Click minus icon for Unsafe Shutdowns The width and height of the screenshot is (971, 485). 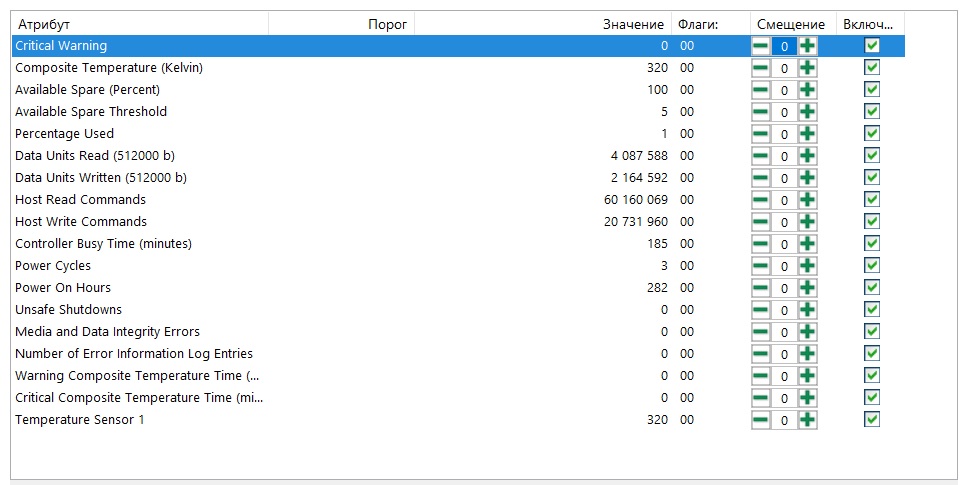click(x=761, y=310)
